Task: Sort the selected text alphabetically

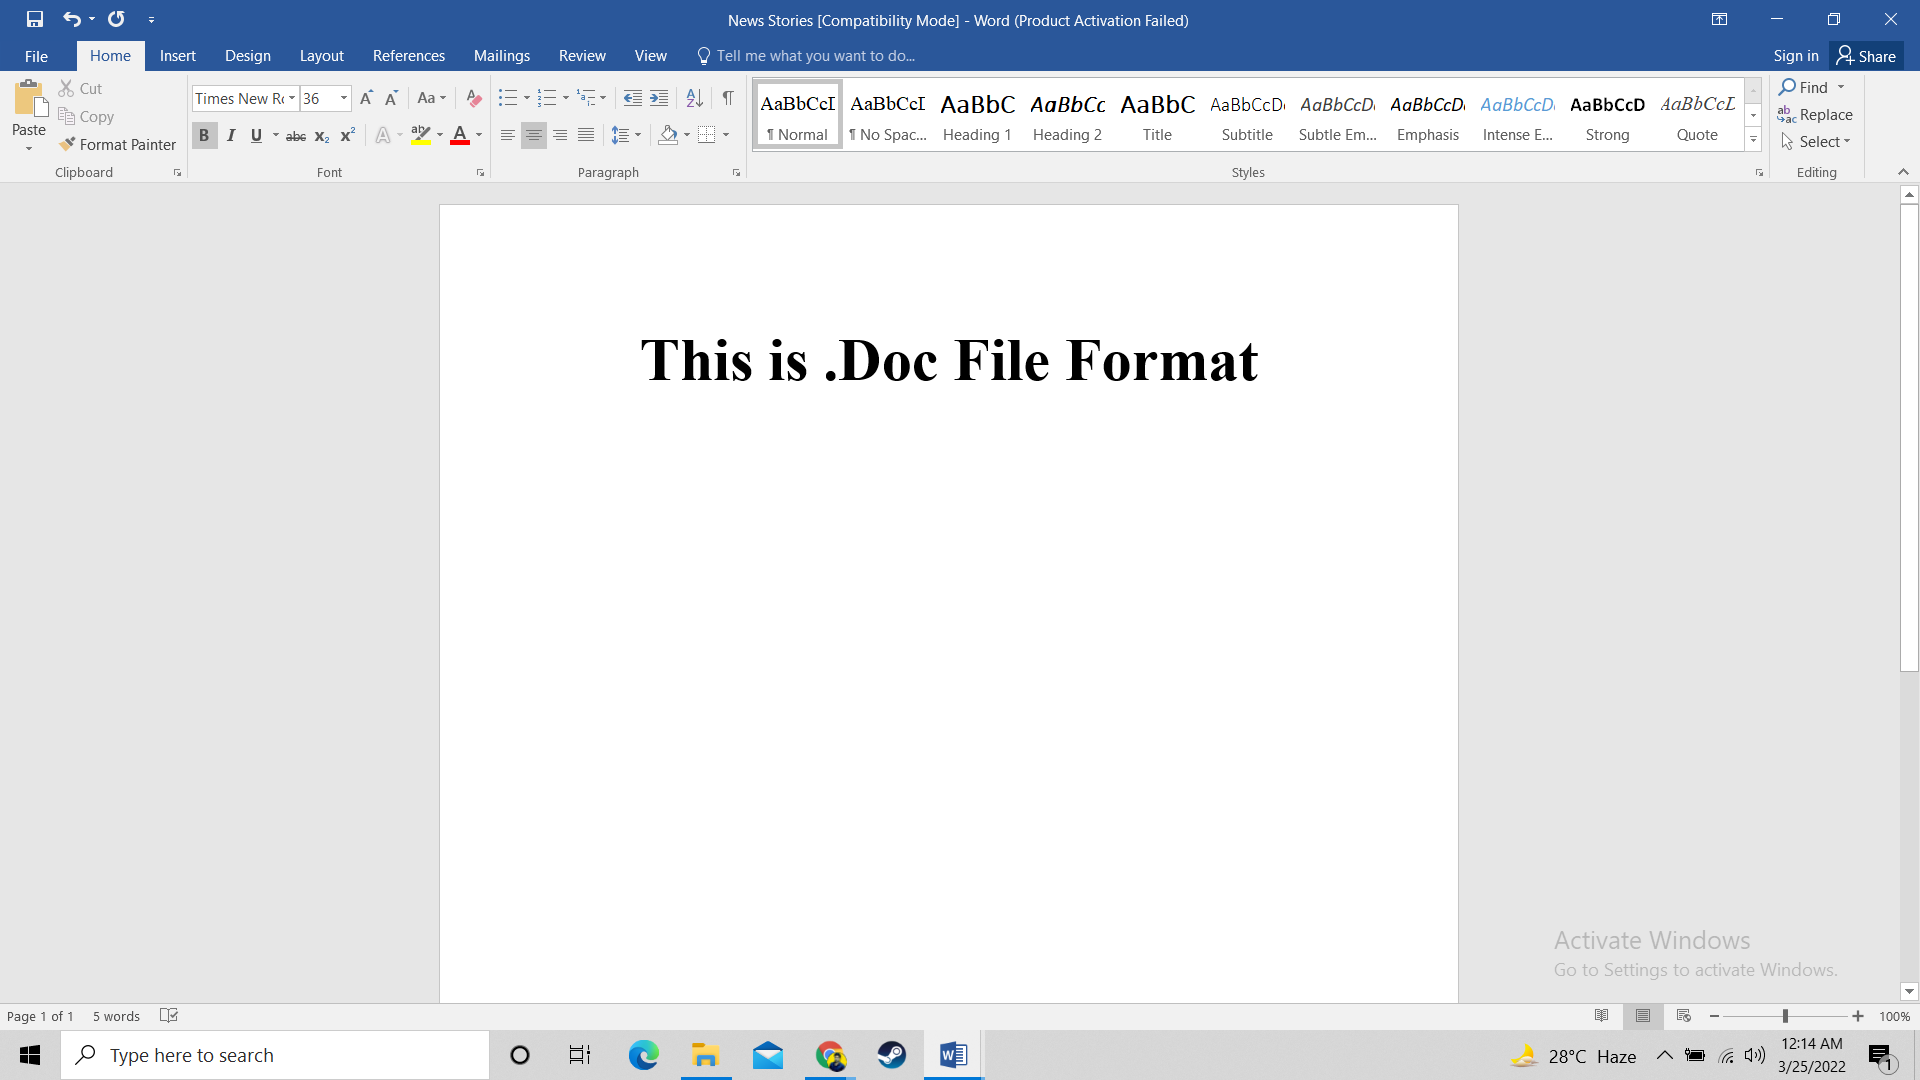Action: (694, 98)
